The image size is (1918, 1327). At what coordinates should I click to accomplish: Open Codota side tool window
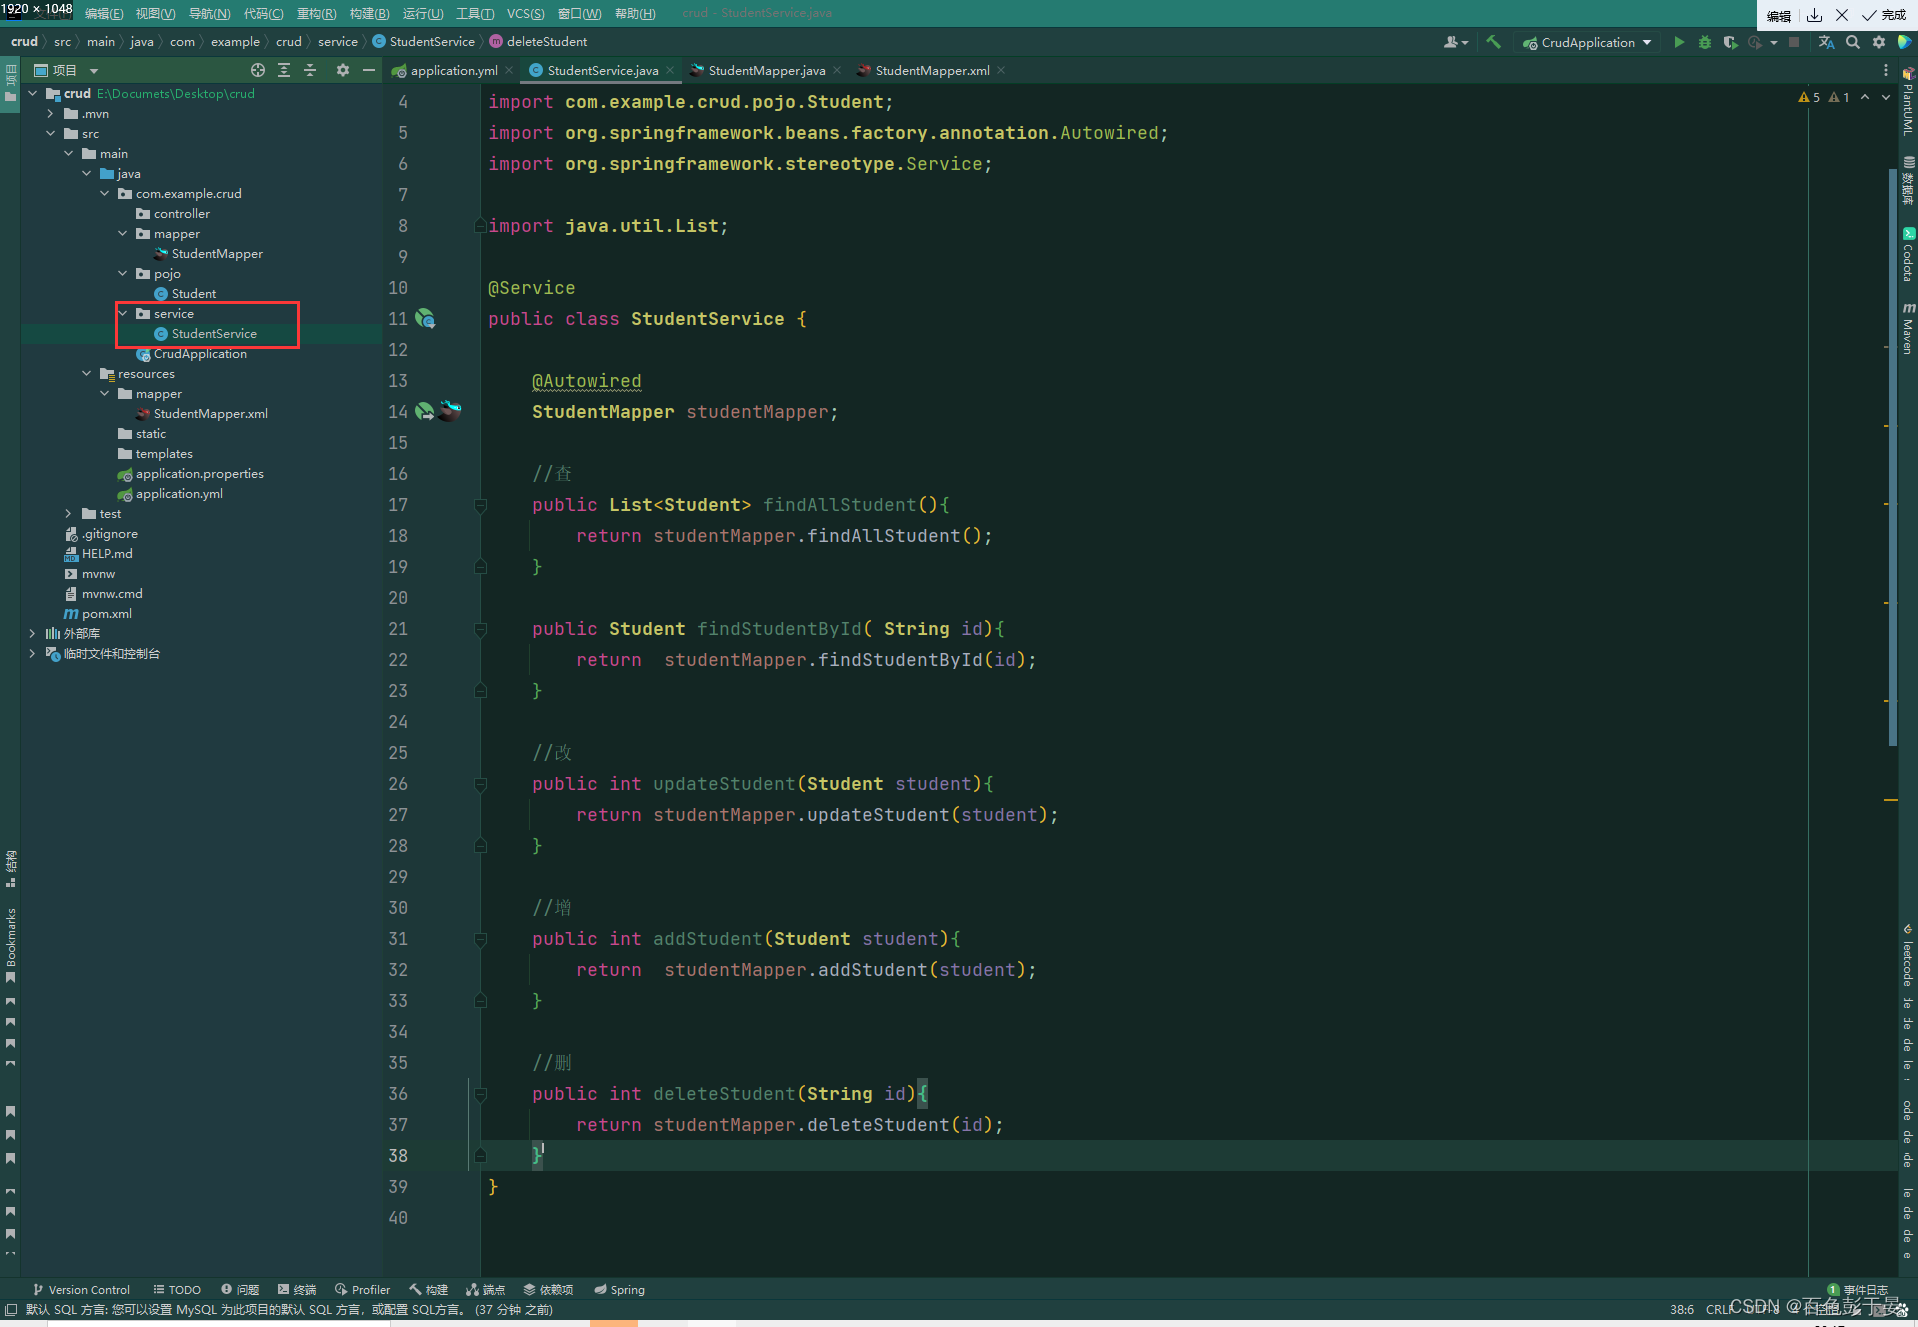pyautogui.click(x=1908, y=254)
